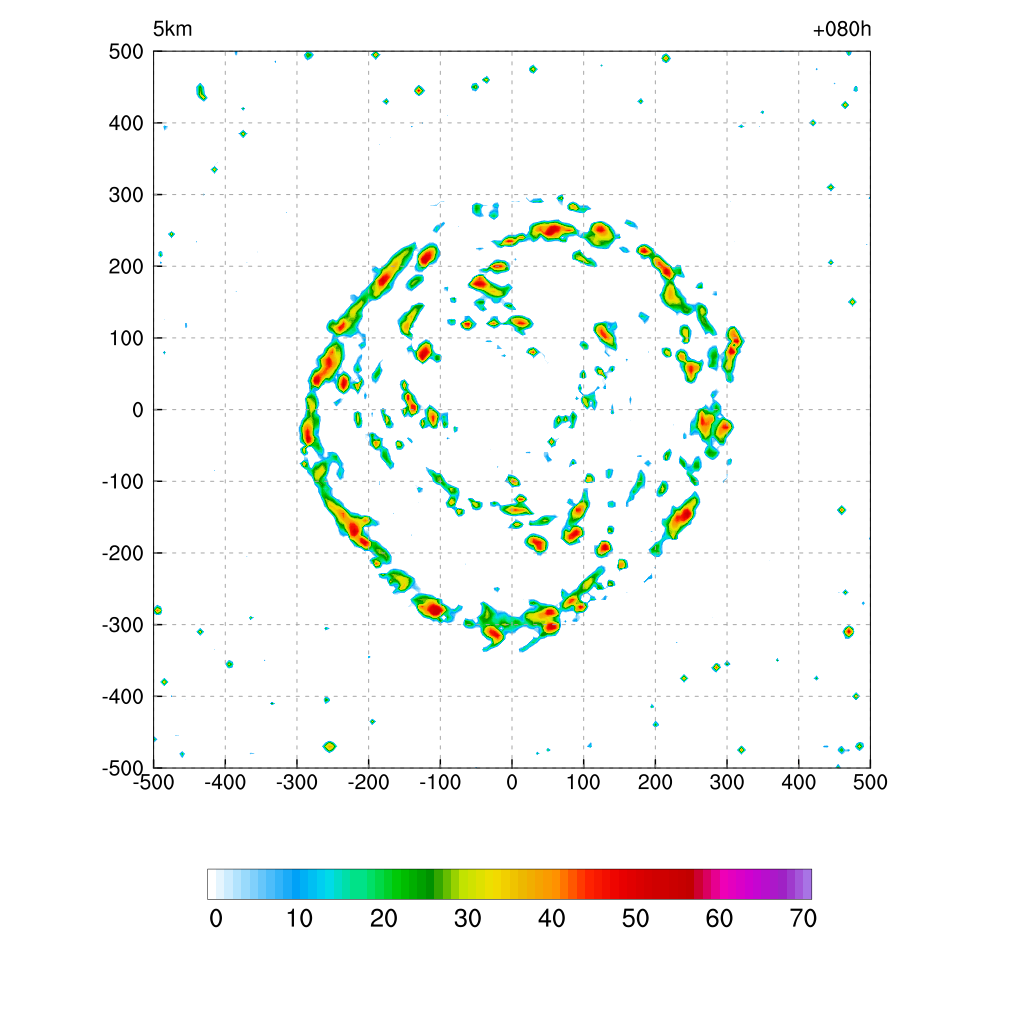The image size is (1024, 1024).
Task: Click the 0 tick label on the y-axis
Action: point(138,410)
